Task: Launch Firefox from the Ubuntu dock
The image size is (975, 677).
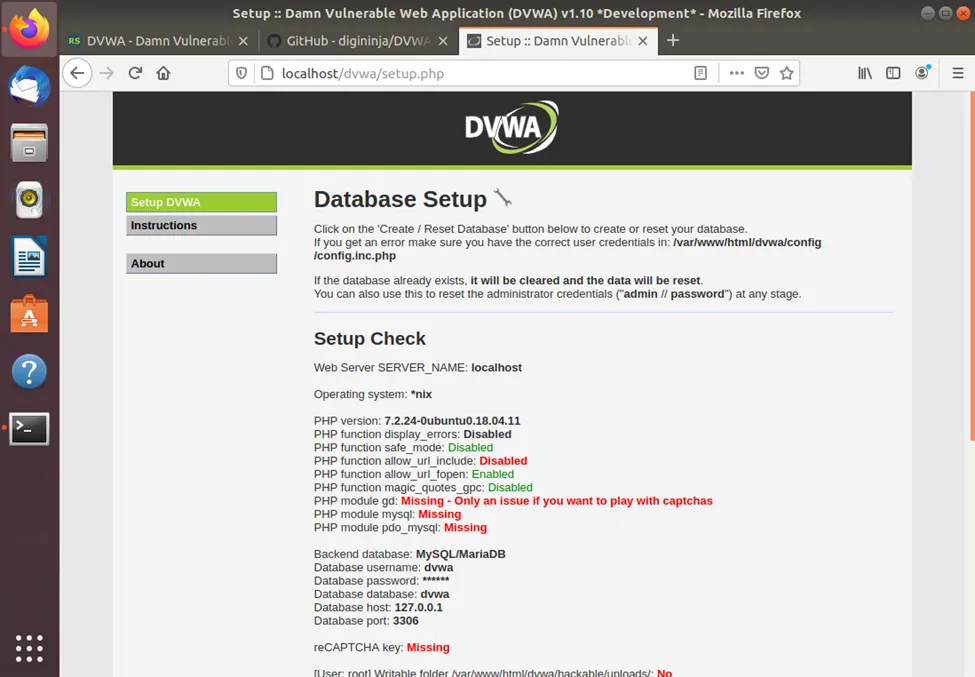Action: [29, 29]
